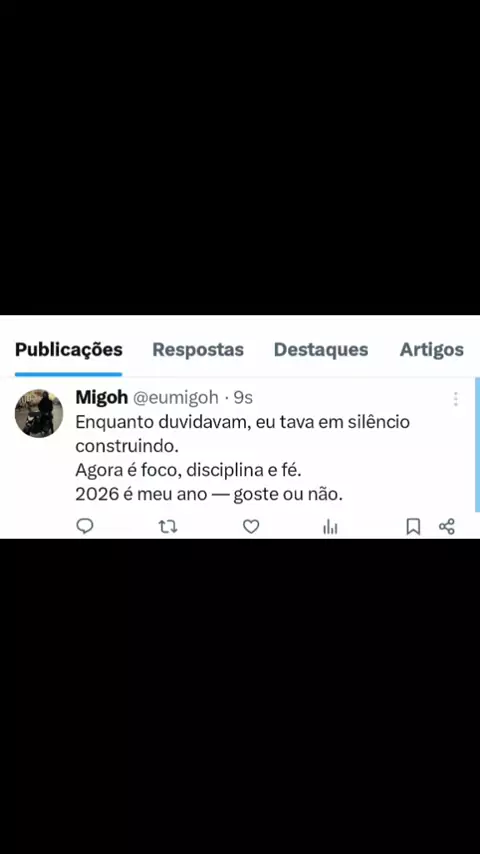The width and height of the screenshot is (480, 854).
Task: Click the @eumigoh handle
Action: 176,398
